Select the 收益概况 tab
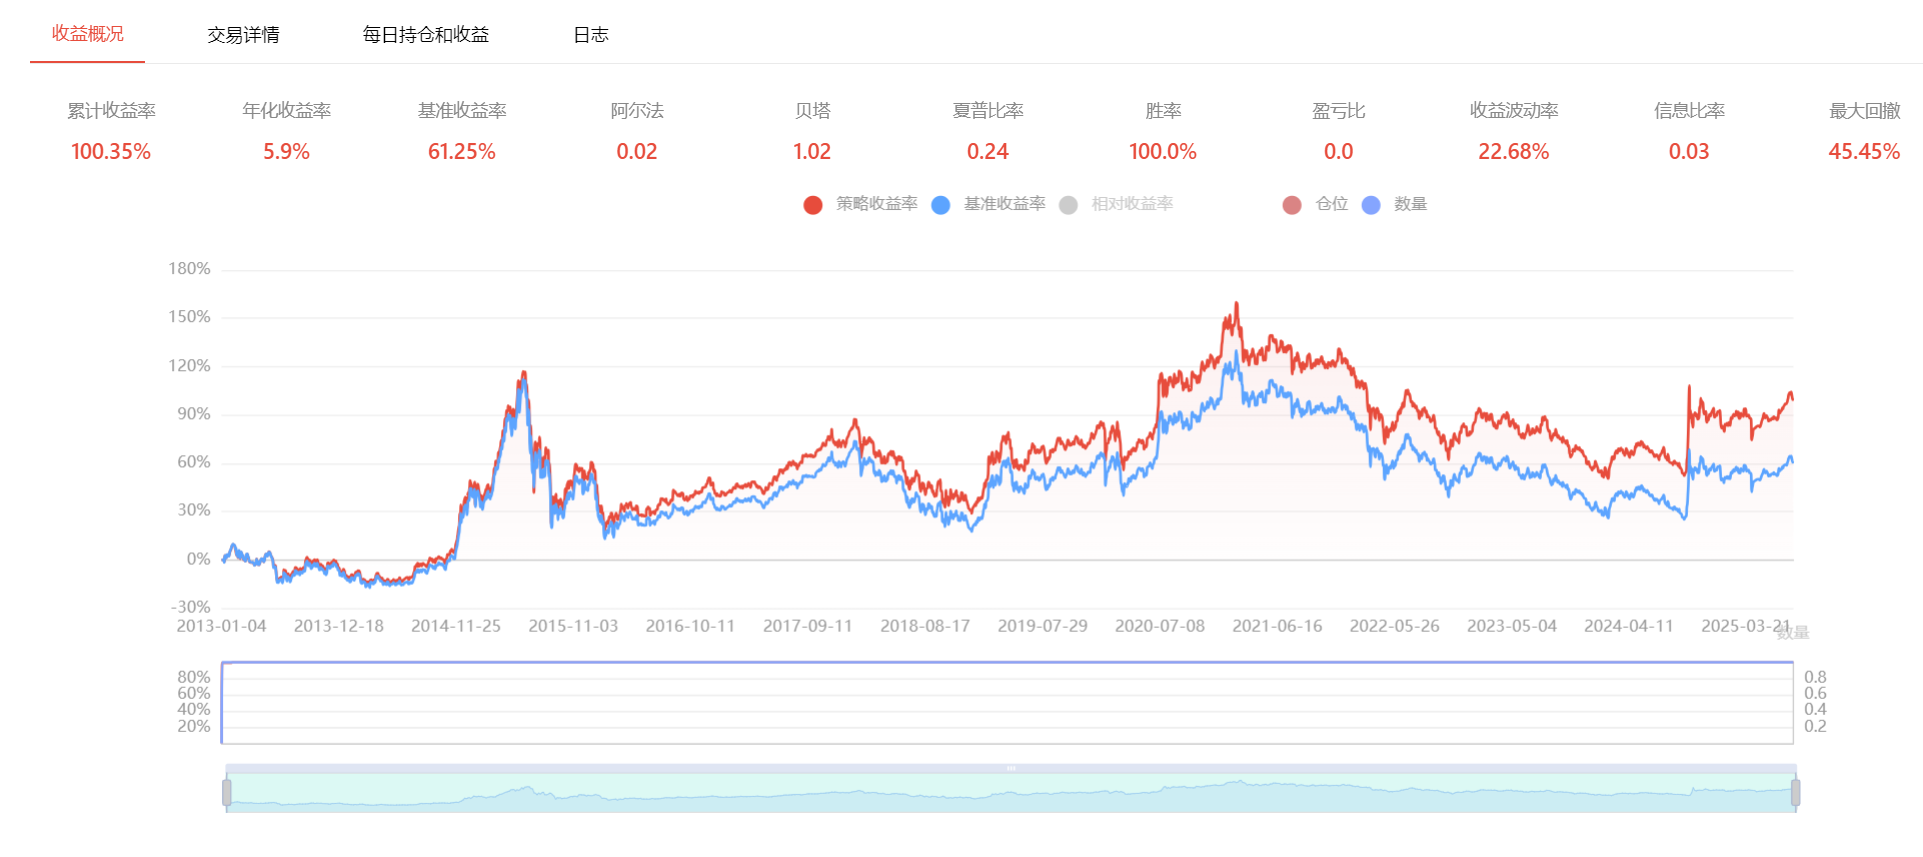 click(x=88, y=34)
